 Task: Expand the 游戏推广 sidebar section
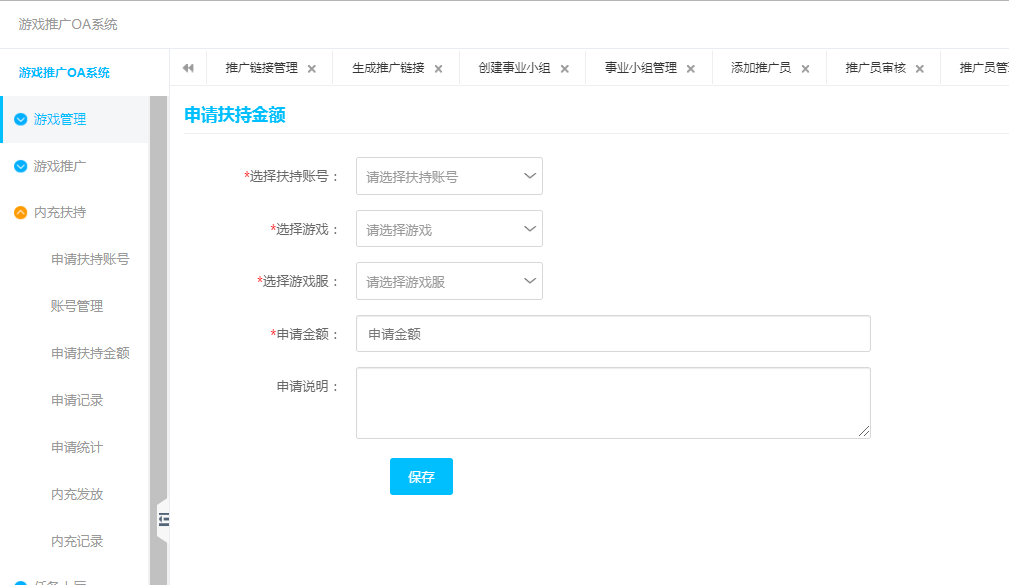point(60,166)
